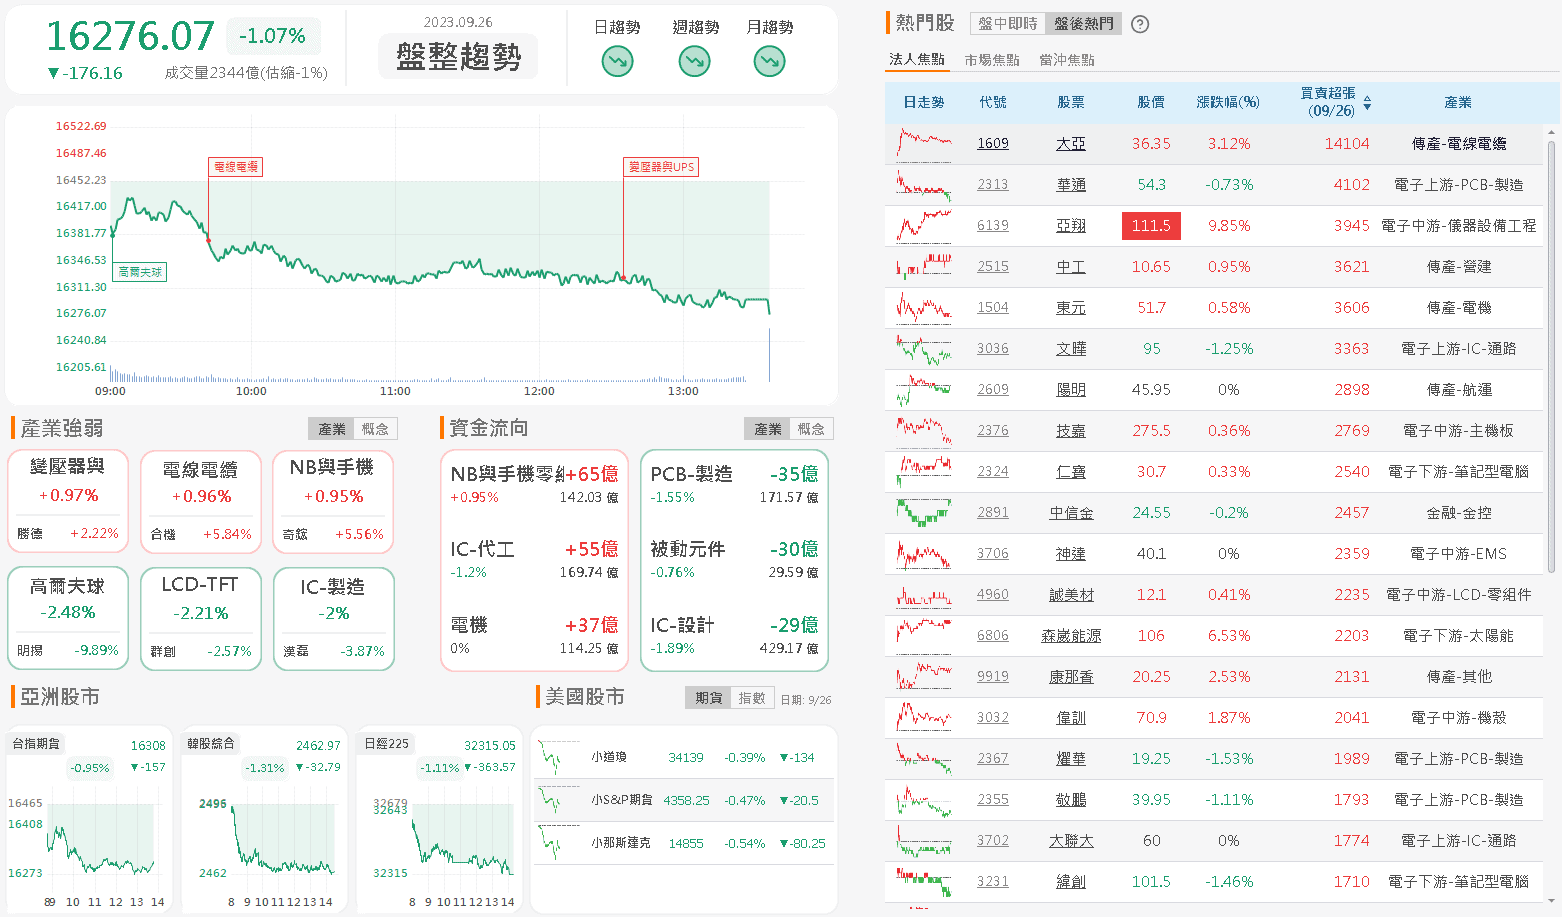This screenshot has height=917, width=1562.
Task: Click the 電機 fund inflow row
Action: pos(534,636)
